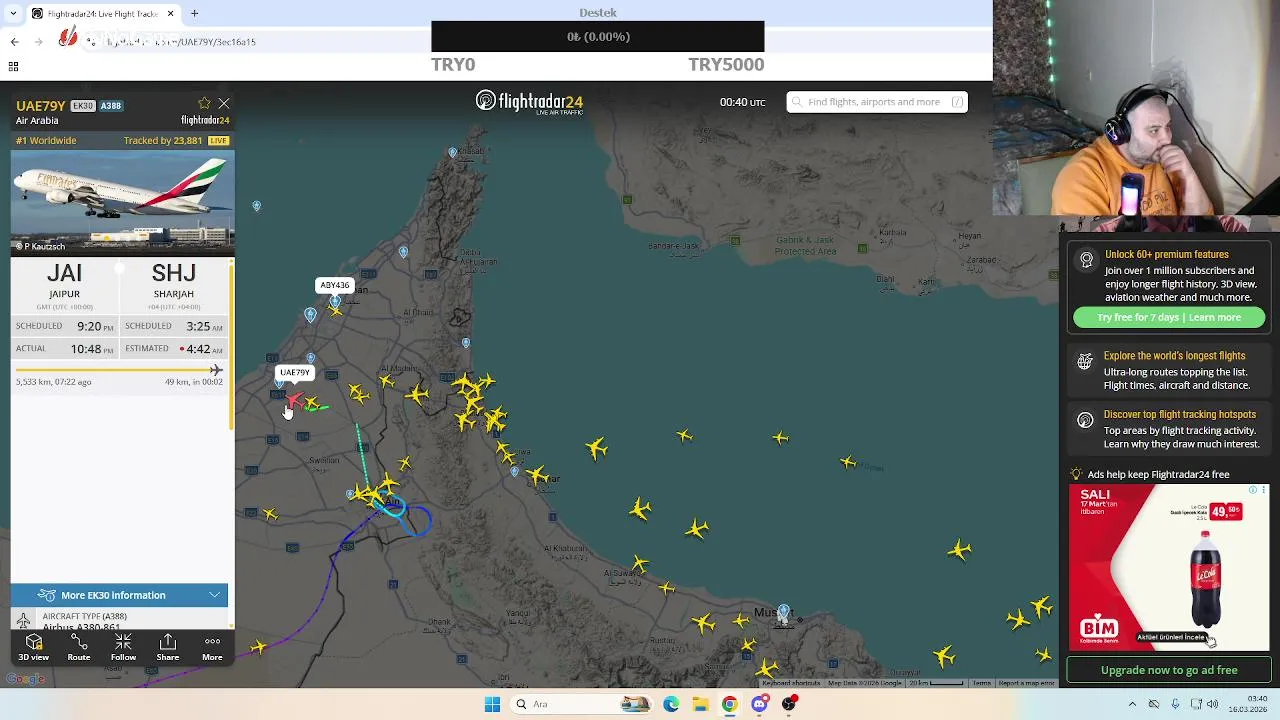The height and width of the screenshot is (720, 1280).
Task: Open map Terms link
Action: pyautogui.click(x=982, y=683)
